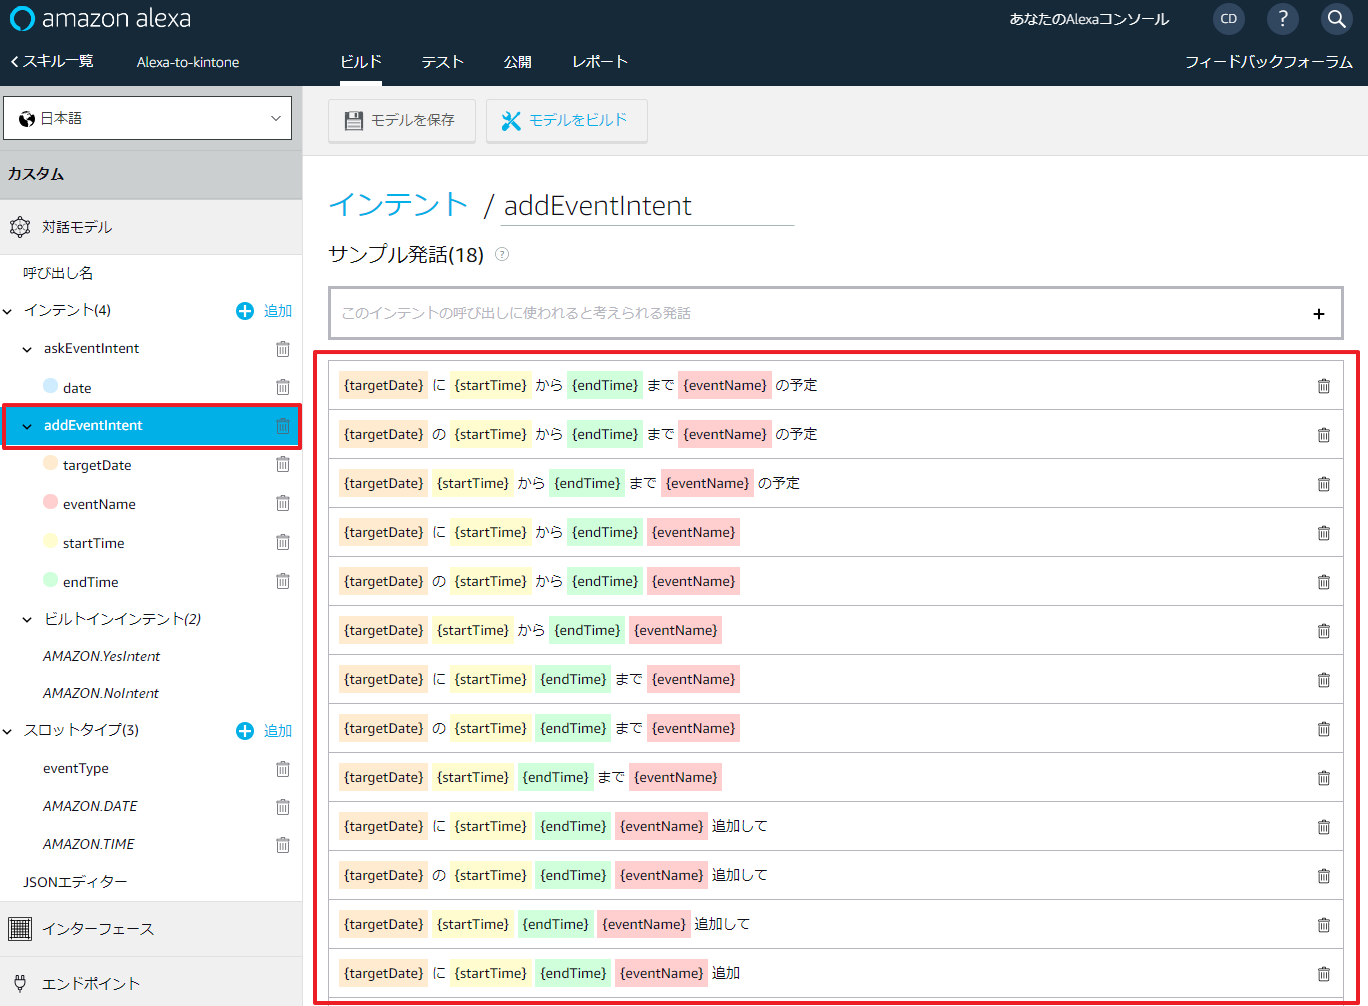Delete the AMAZON.TIME slot type
The height and width of the screenshot is (1006, 1368).
point(283,845)
